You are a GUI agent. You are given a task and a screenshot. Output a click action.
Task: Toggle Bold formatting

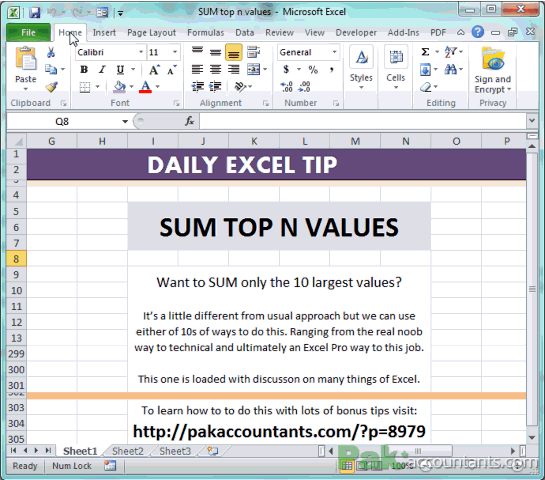pos(84,70)
